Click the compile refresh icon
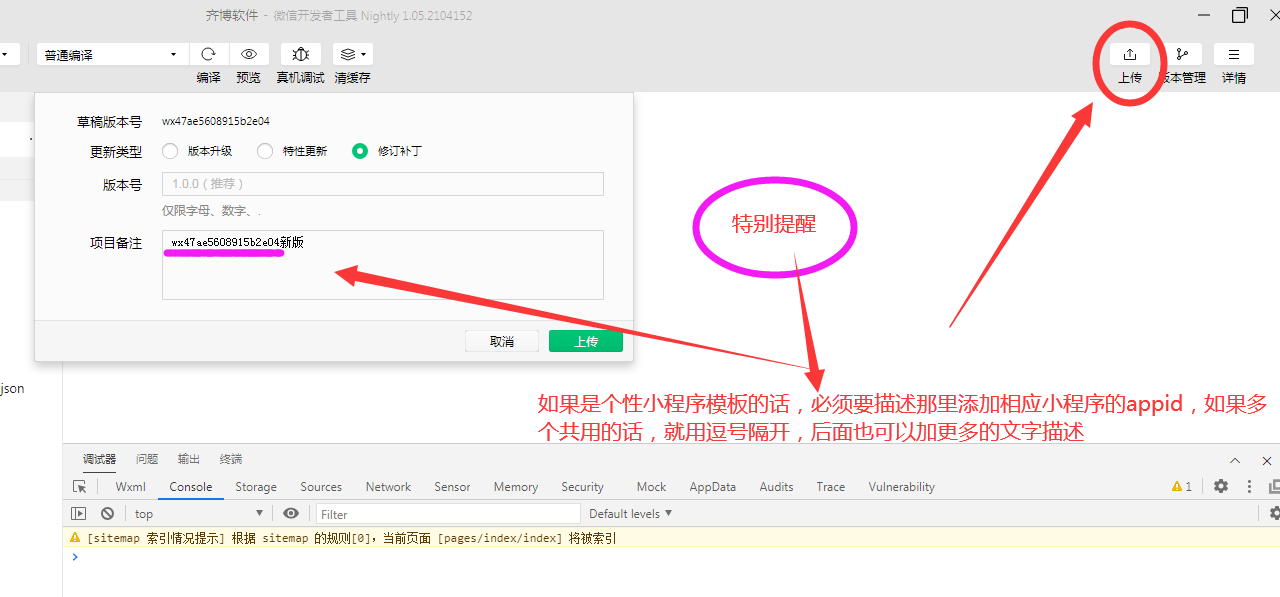Screen dimensions: 1280x597 208,54
